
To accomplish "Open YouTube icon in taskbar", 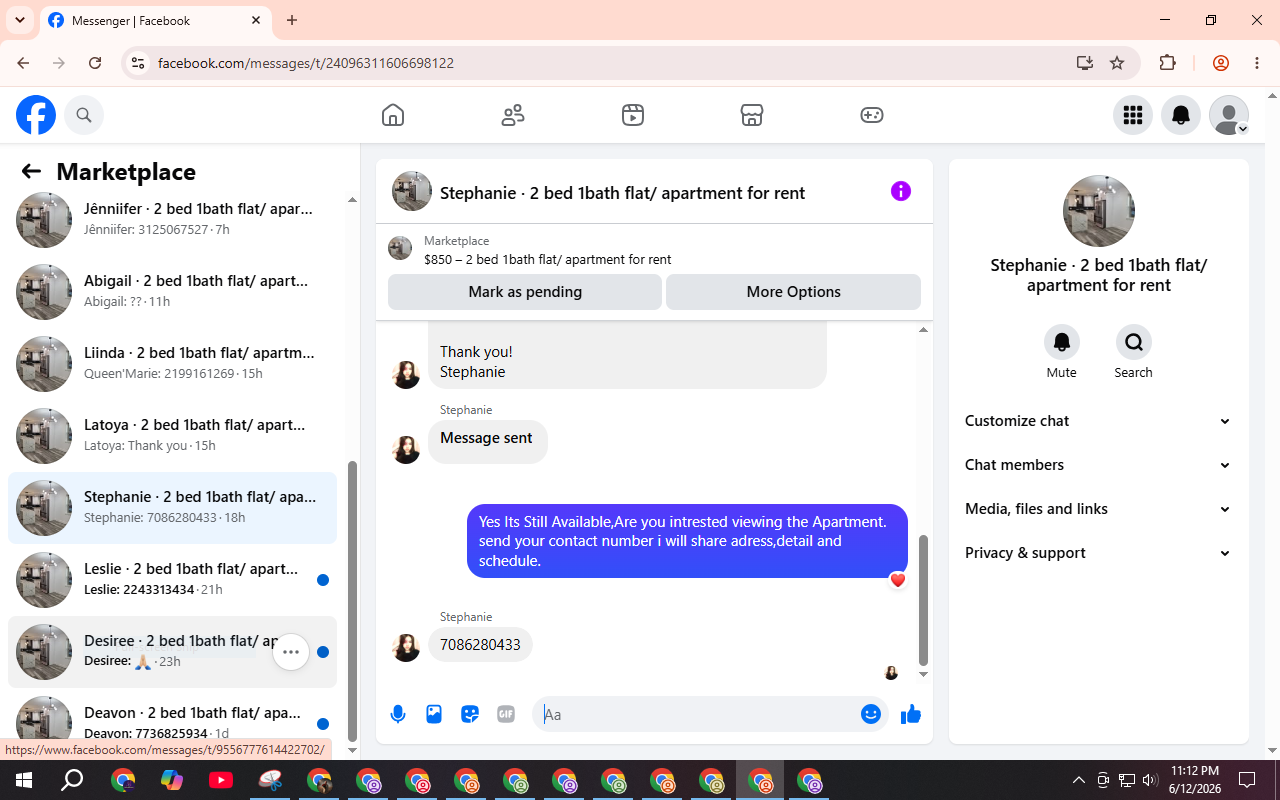I will [221, 780].
